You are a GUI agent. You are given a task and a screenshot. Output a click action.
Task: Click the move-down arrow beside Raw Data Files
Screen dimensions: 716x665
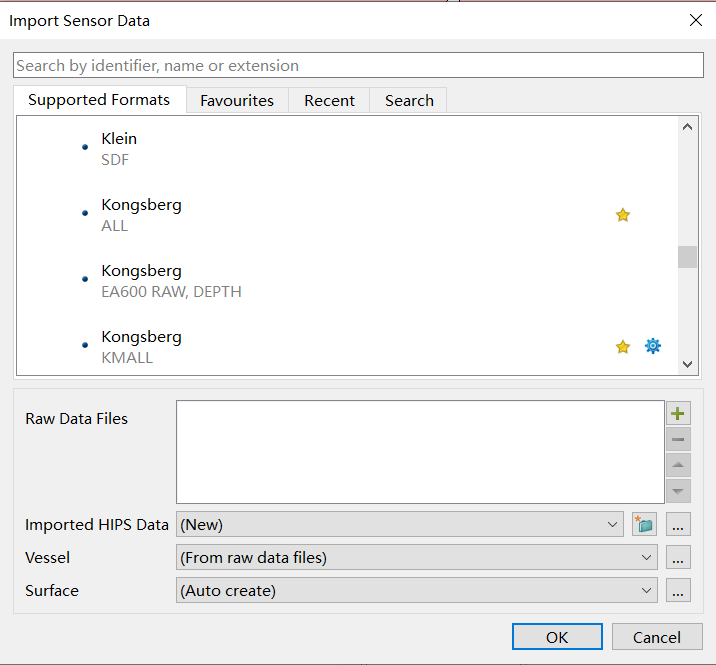coord(678,490)
